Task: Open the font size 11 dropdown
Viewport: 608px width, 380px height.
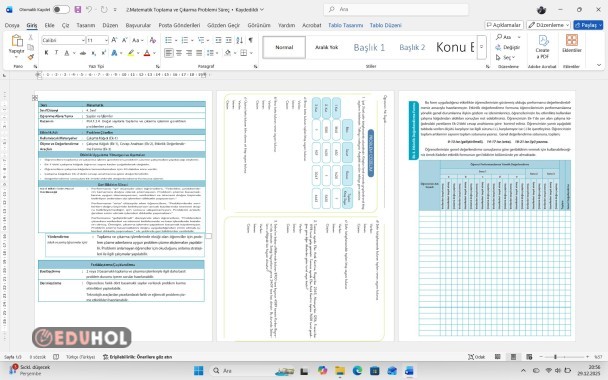Action: tap(106, 40)
